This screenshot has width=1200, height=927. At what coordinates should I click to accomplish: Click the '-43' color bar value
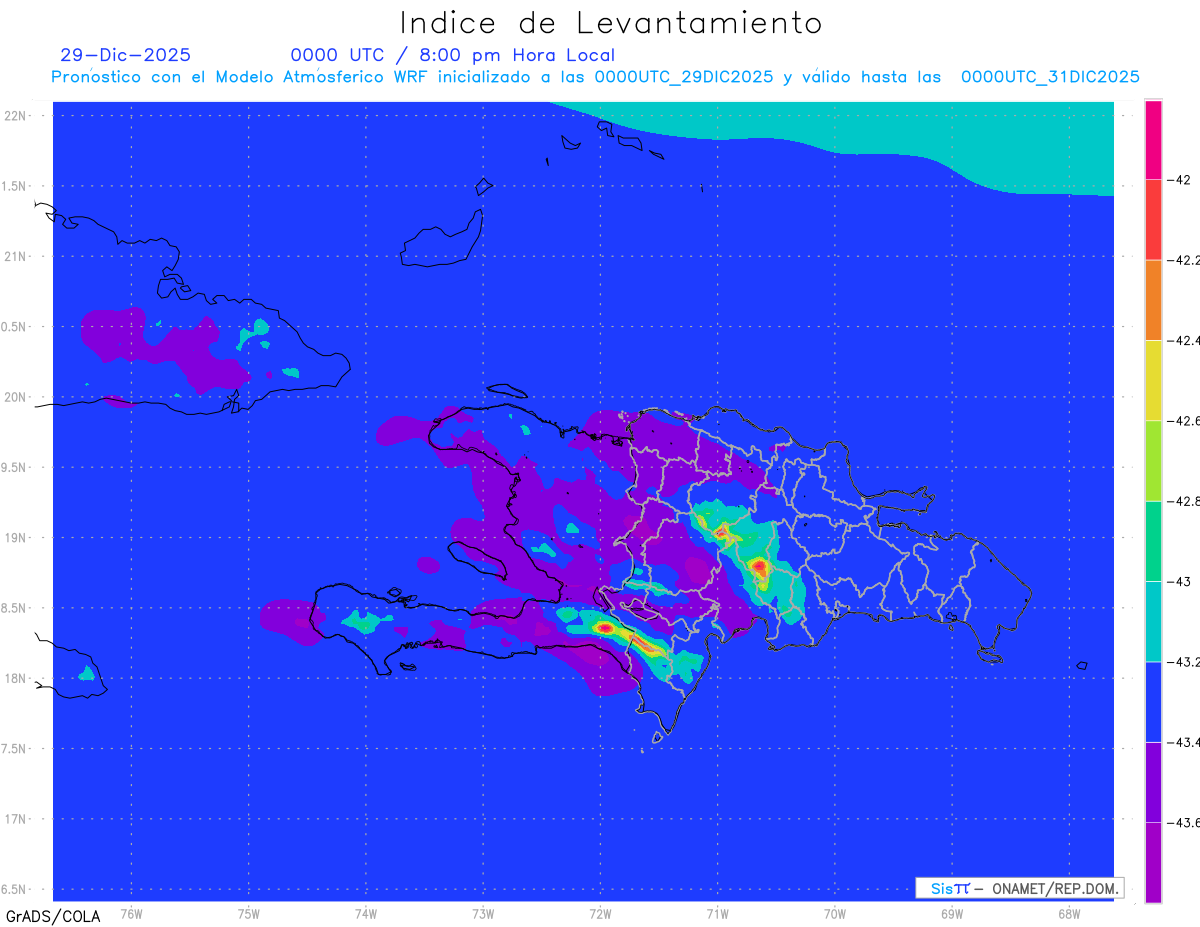[x=1181, y=581]
